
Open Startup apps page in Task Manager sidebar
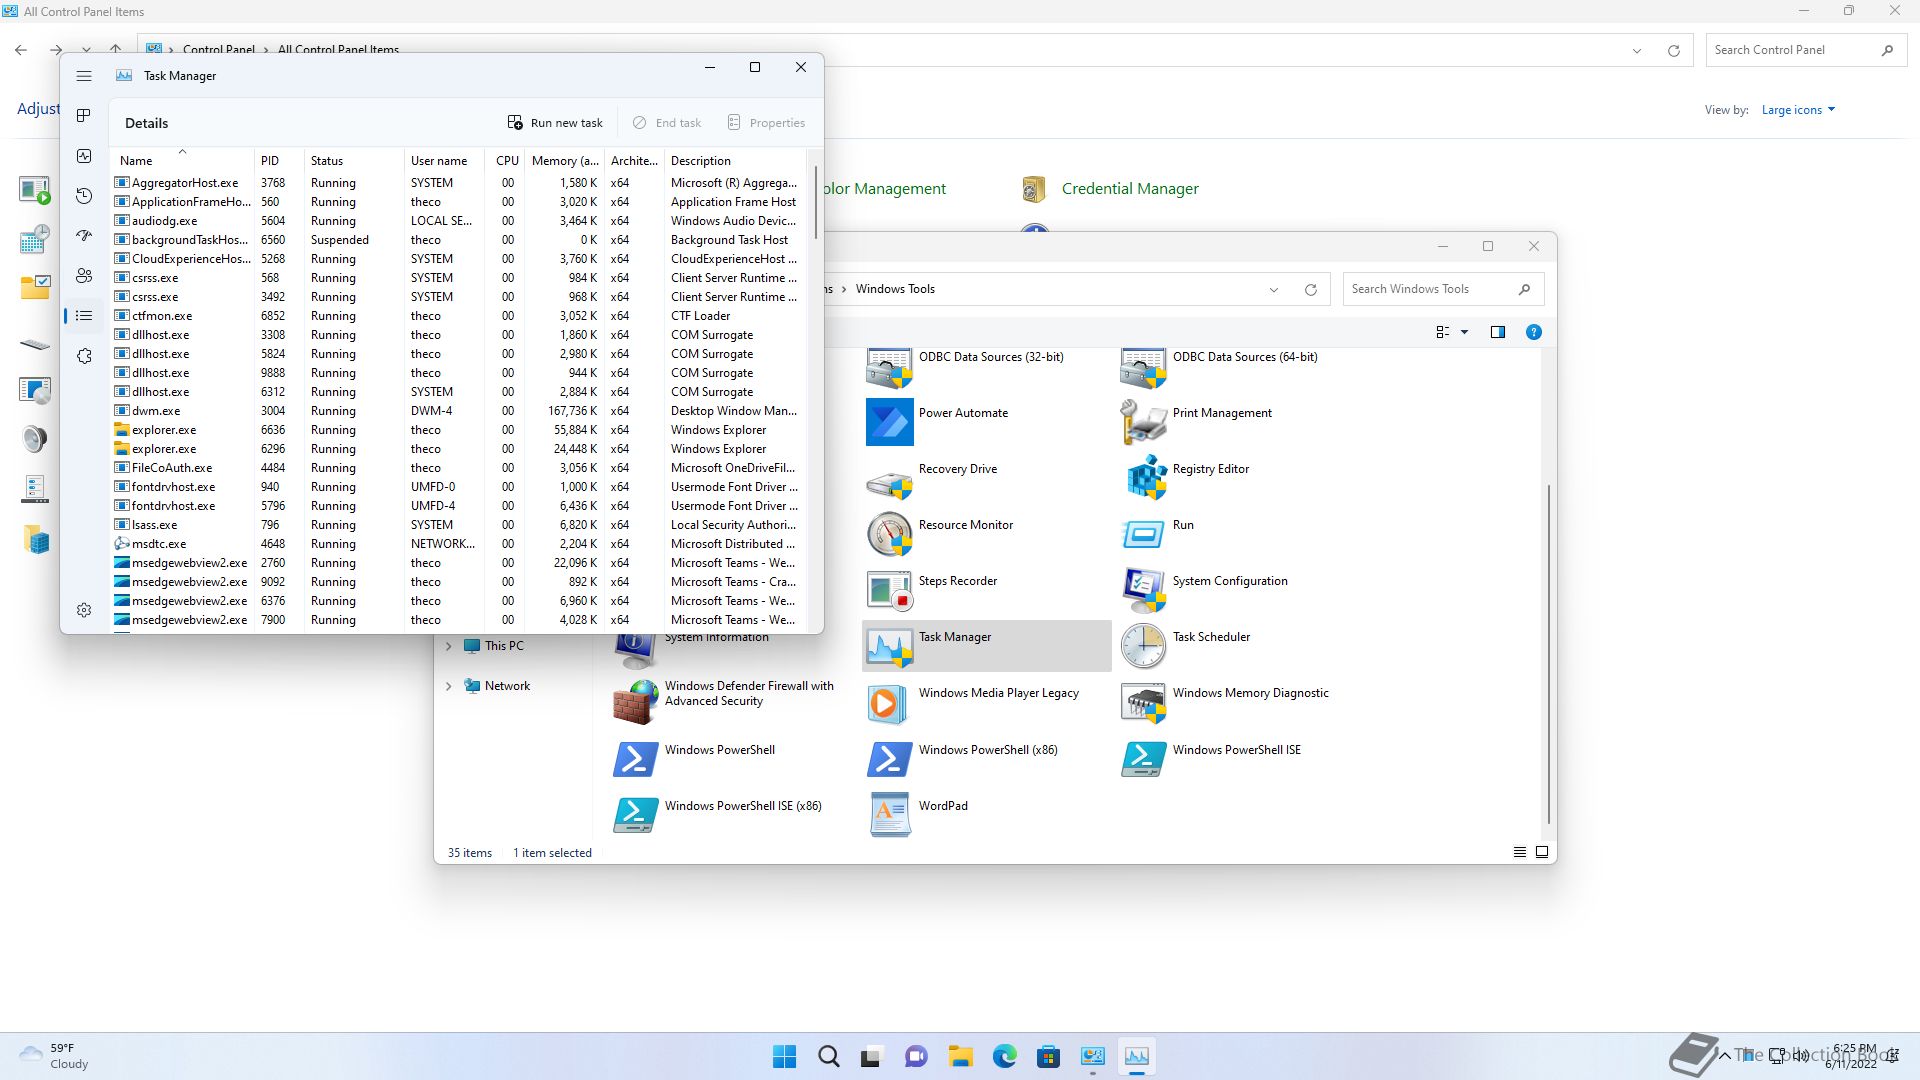click(84, 236)
